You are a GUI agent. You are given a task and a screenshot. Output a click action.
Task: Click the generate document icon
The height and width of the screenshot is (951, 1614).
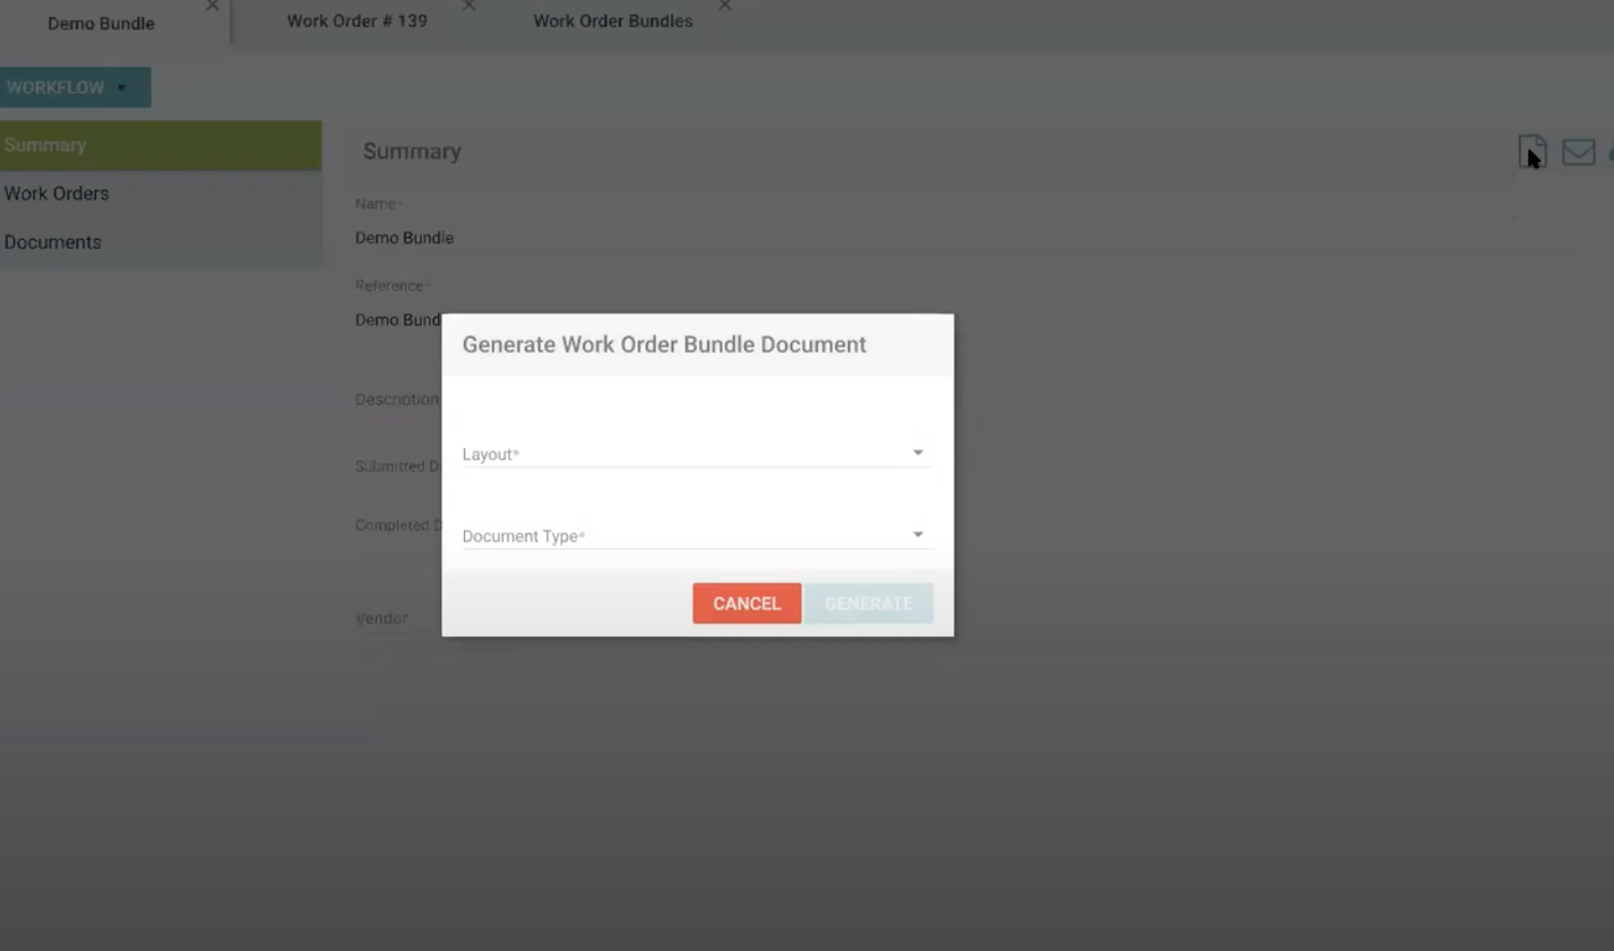pyautogui.click(x=1531, y=152)
